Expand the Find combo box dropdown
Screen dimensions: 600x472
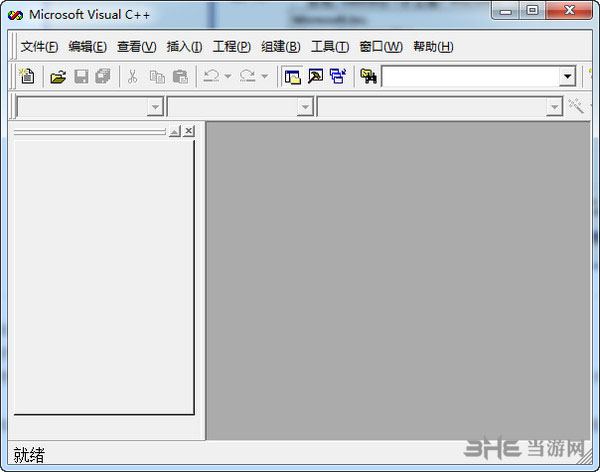pyautogui.click(x=567, y=77)
